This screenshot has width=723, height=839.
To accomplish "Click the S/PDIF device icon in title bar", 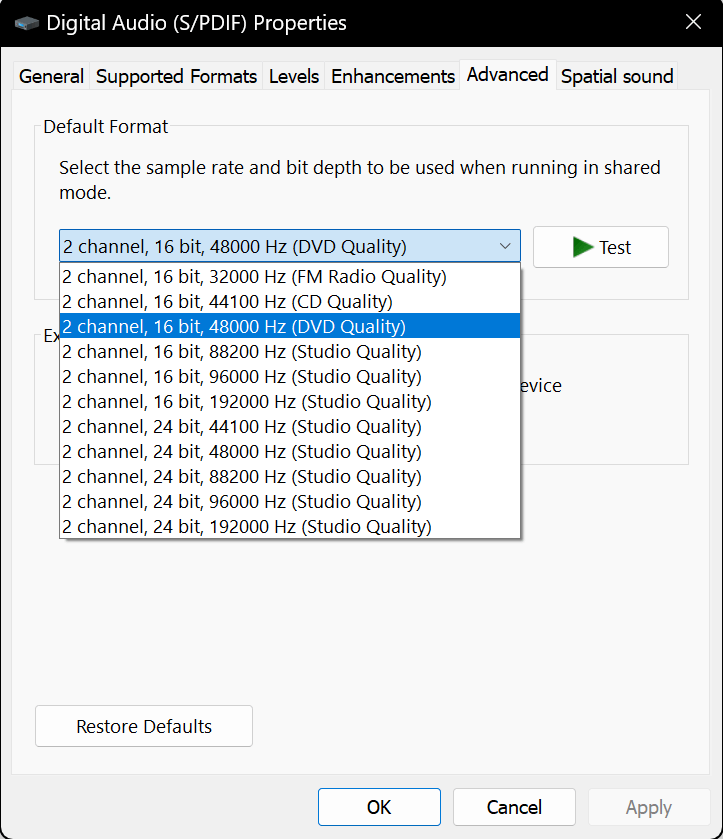I will [26, 24].
